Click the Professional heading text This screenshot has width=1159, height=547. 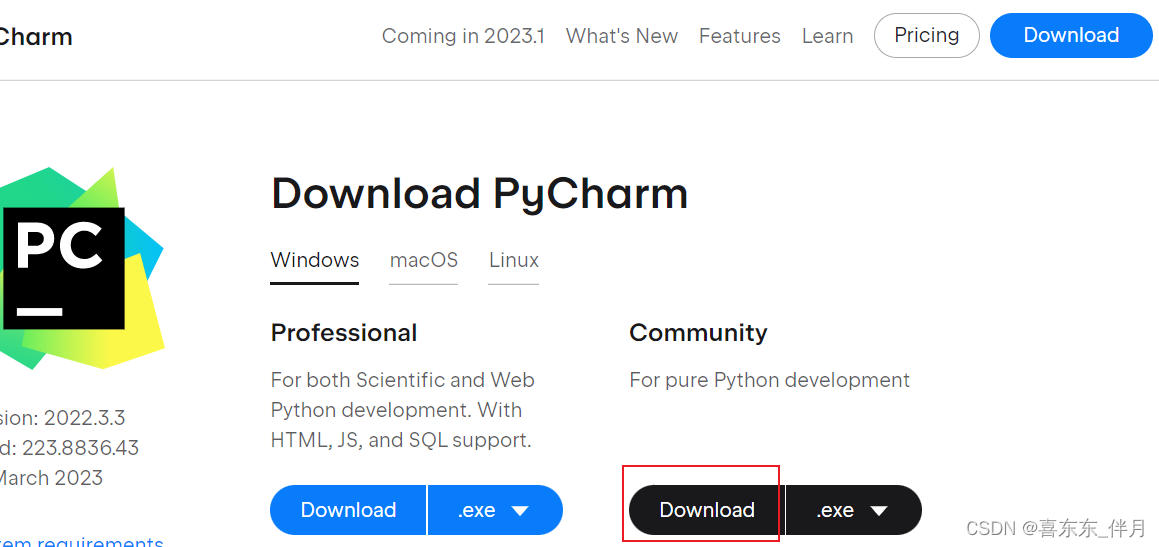(344, 333)
